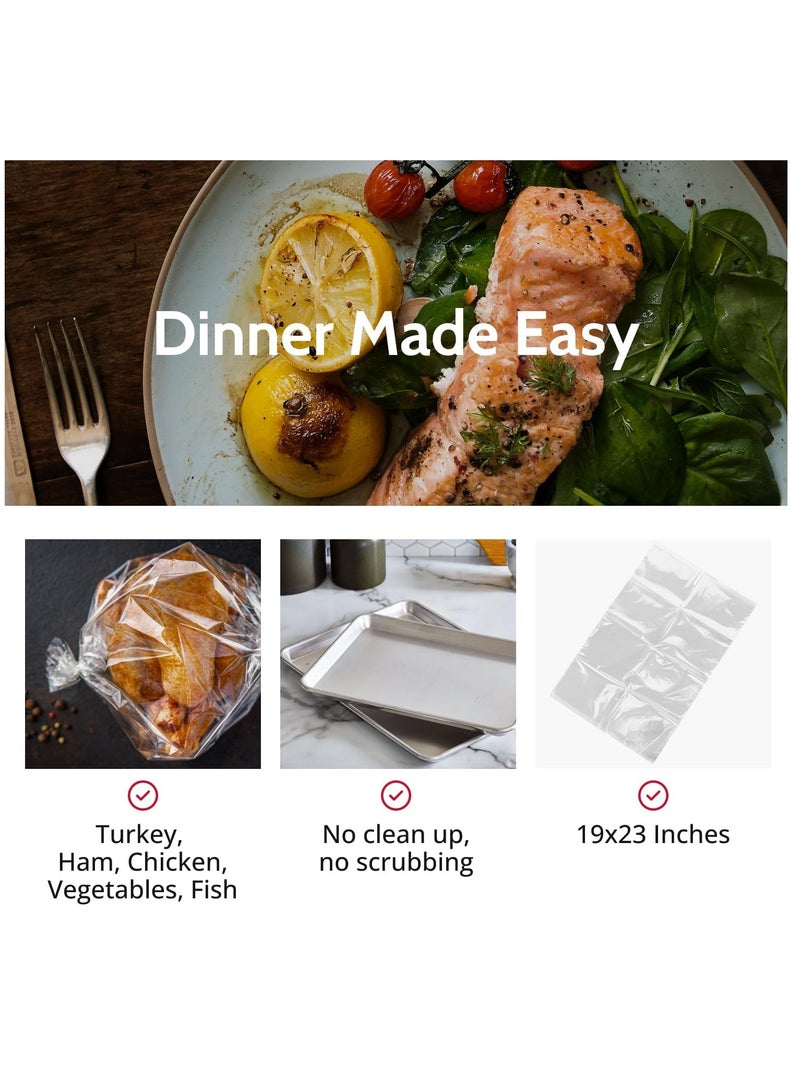Click the checkmark above 19x23 Inches
800x1091 pixels.
[653, 795]
